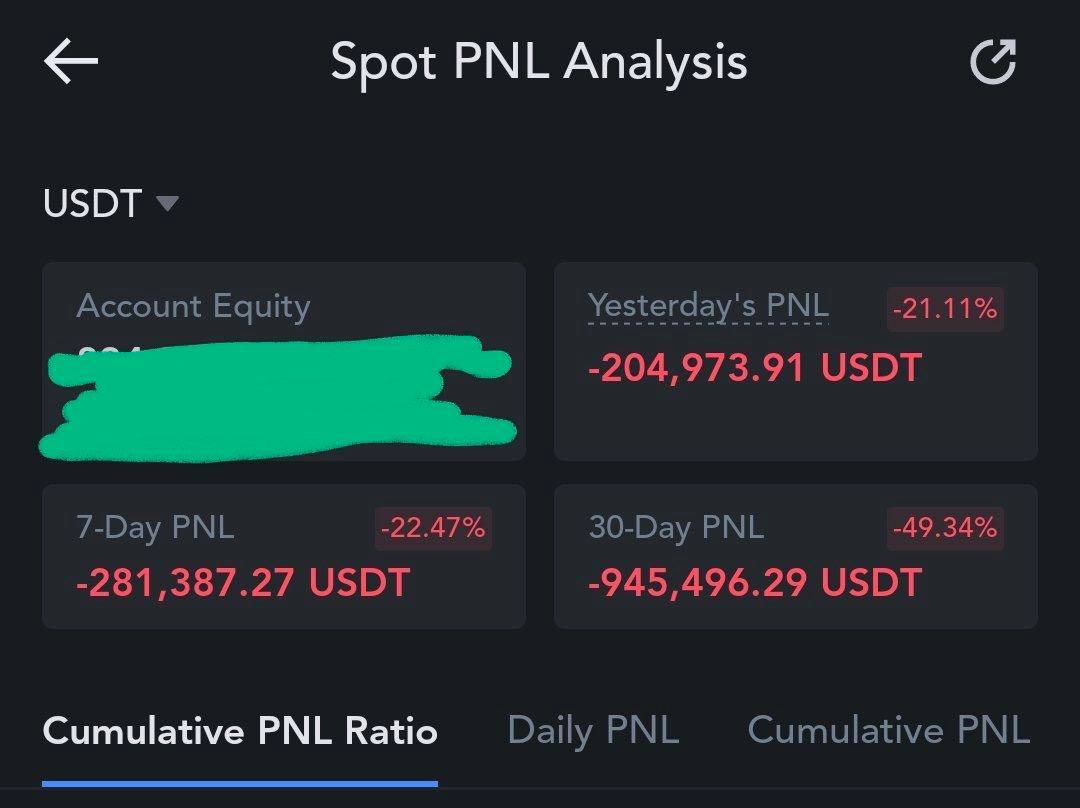Screen dimensions: 1080x808
Task: Select the Cumulative PNL Ratio tab
Action: 240,732
